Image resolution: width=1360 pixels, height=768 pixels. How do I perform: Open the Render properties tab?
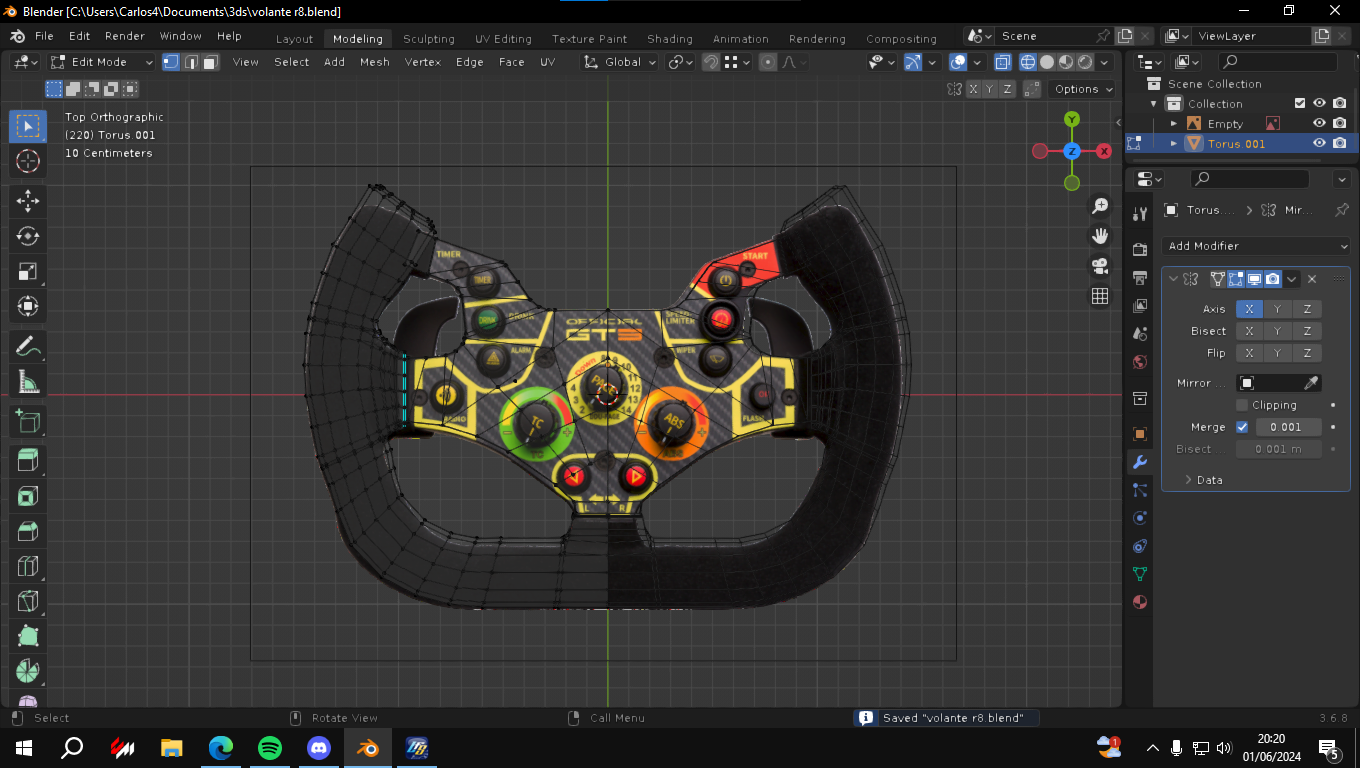click(1139, 249)
